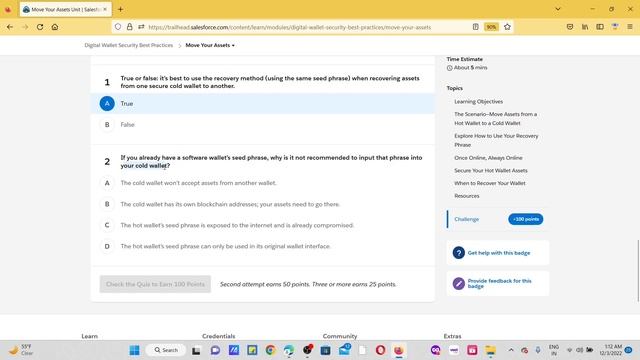The height and width of the screenshot is (360, 640).
Task: Open The Scenario Move Assets topic
Action: (x=496, y=118)
